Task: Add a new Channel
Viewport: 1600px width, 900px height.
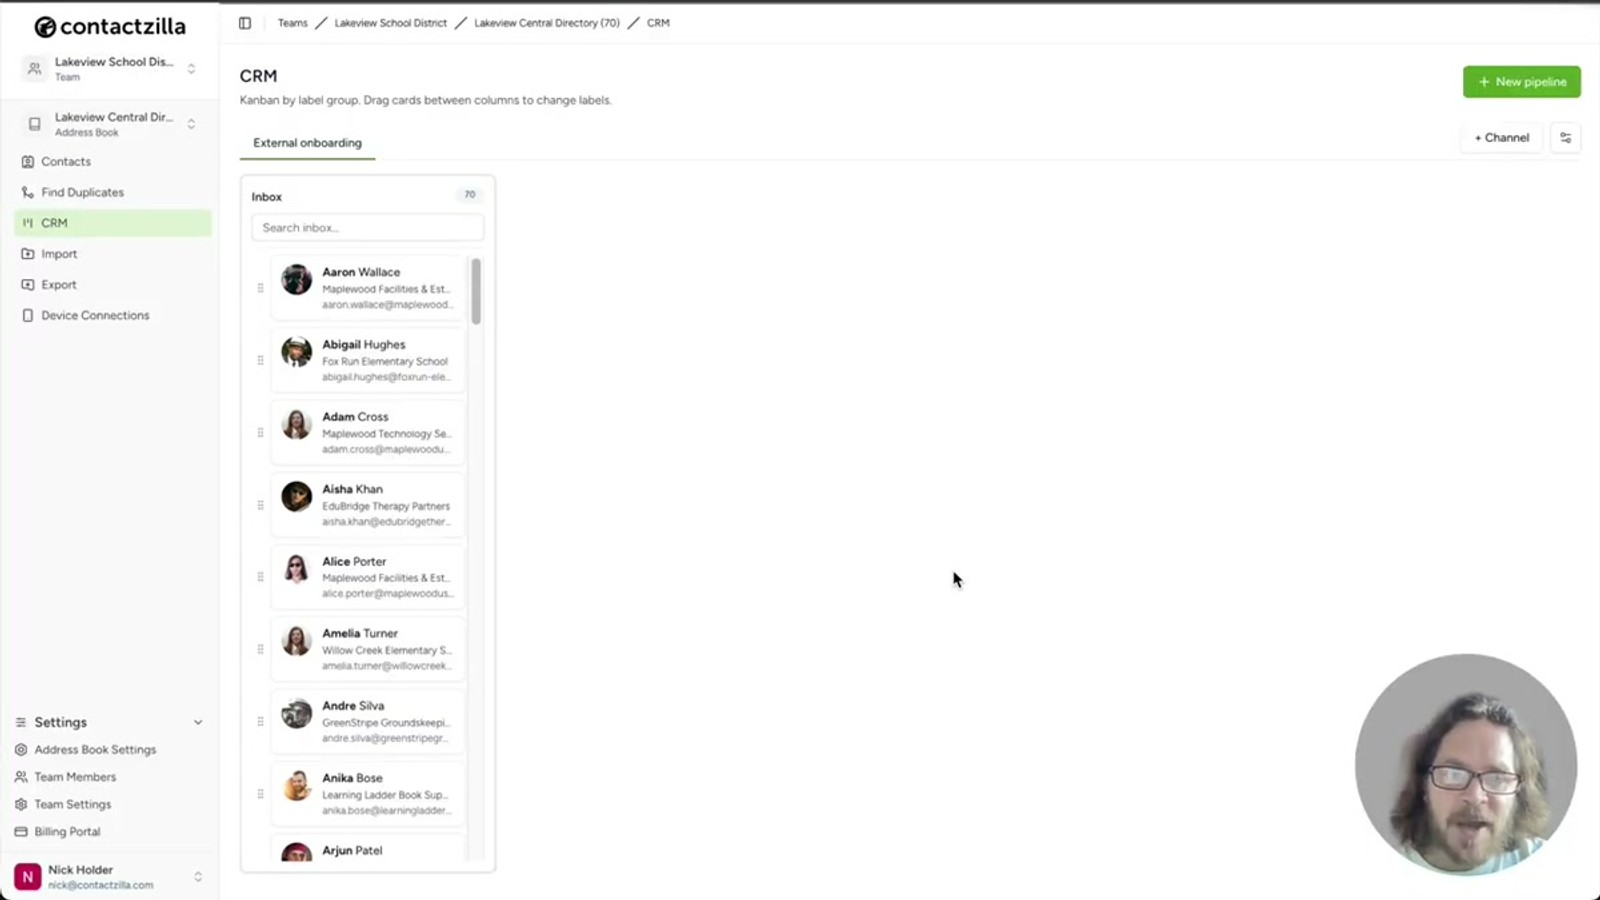Action: [1502, 138]
